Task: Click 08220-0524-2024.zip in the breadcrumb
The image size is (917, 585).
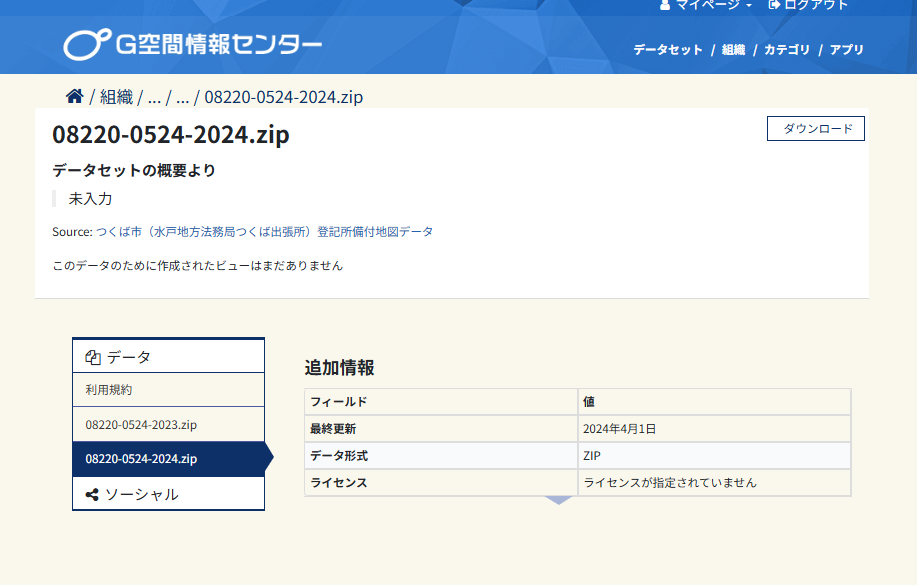Action: pyautogui.click(x=284, y=97)
